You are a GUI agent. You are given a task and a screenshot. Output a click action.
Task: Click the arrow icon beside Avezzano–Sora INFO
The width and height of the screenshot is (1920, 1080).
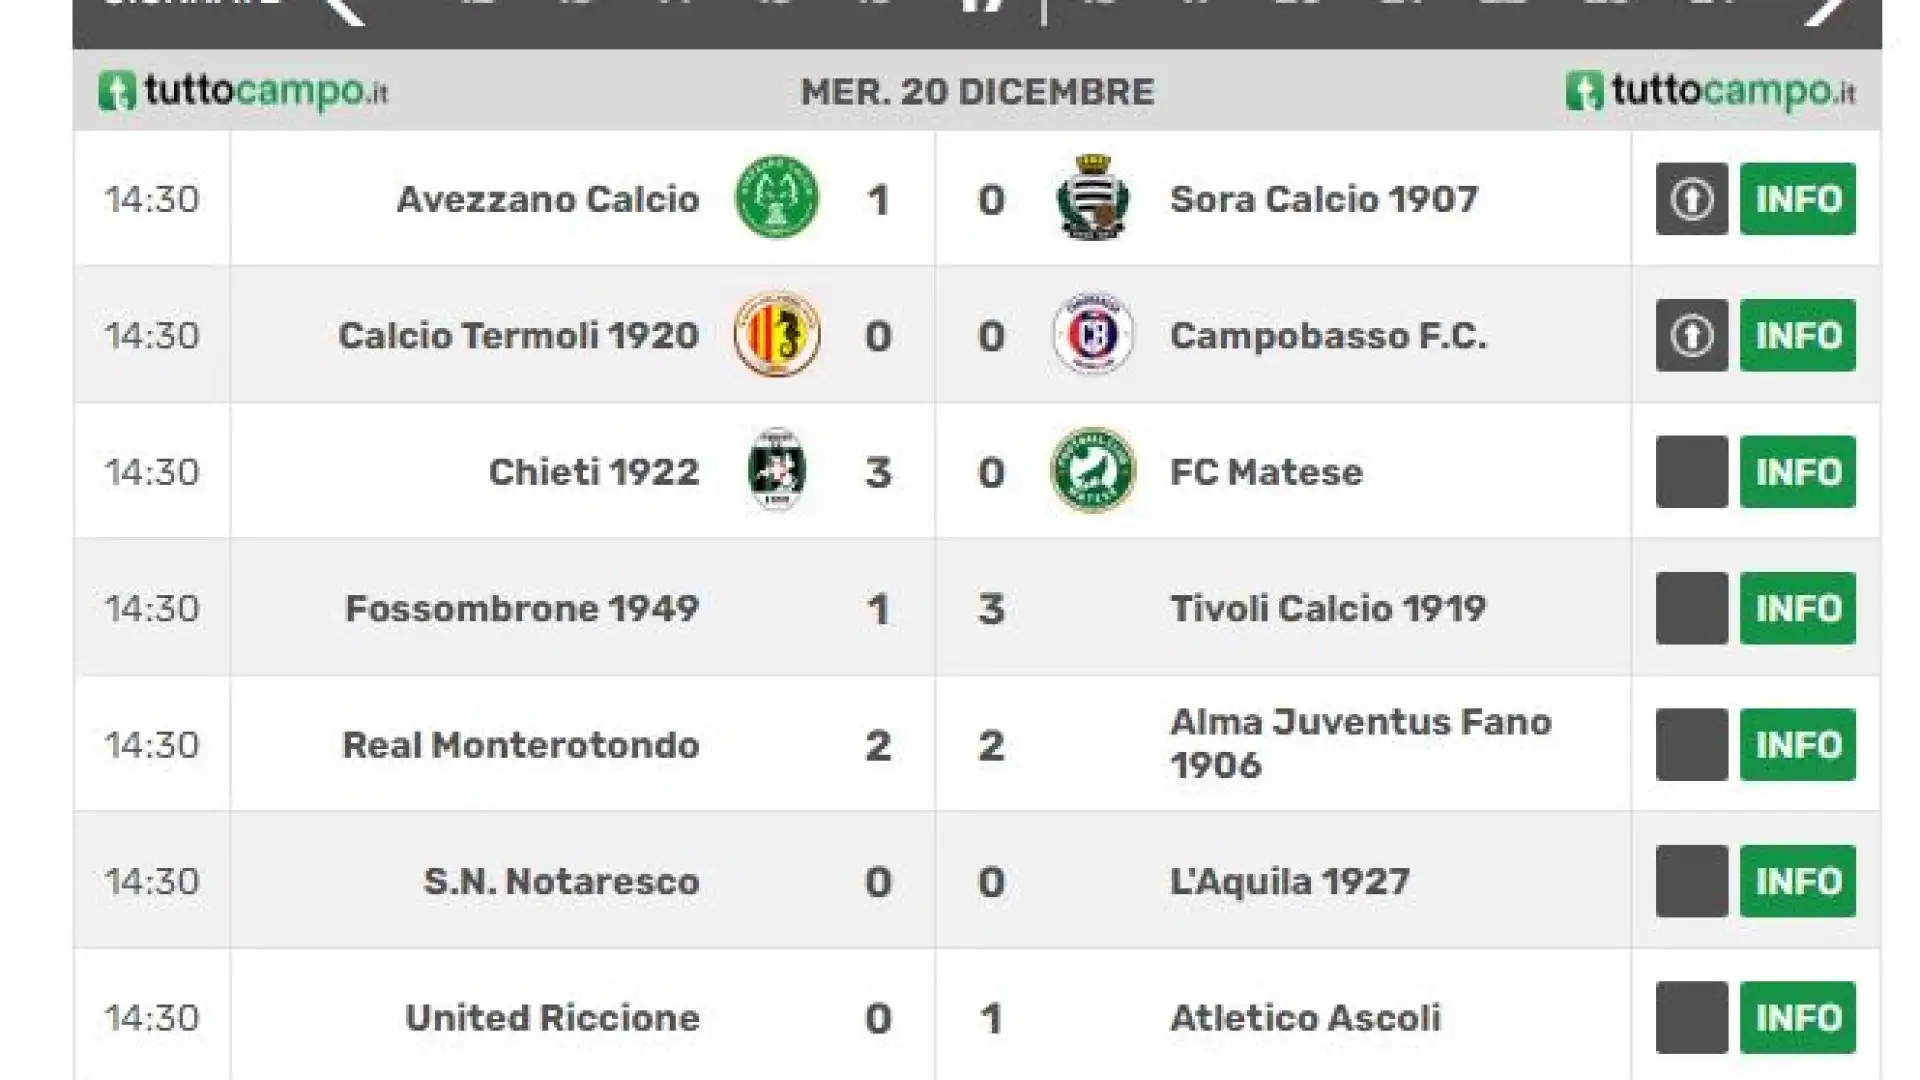coord(1692,199)
